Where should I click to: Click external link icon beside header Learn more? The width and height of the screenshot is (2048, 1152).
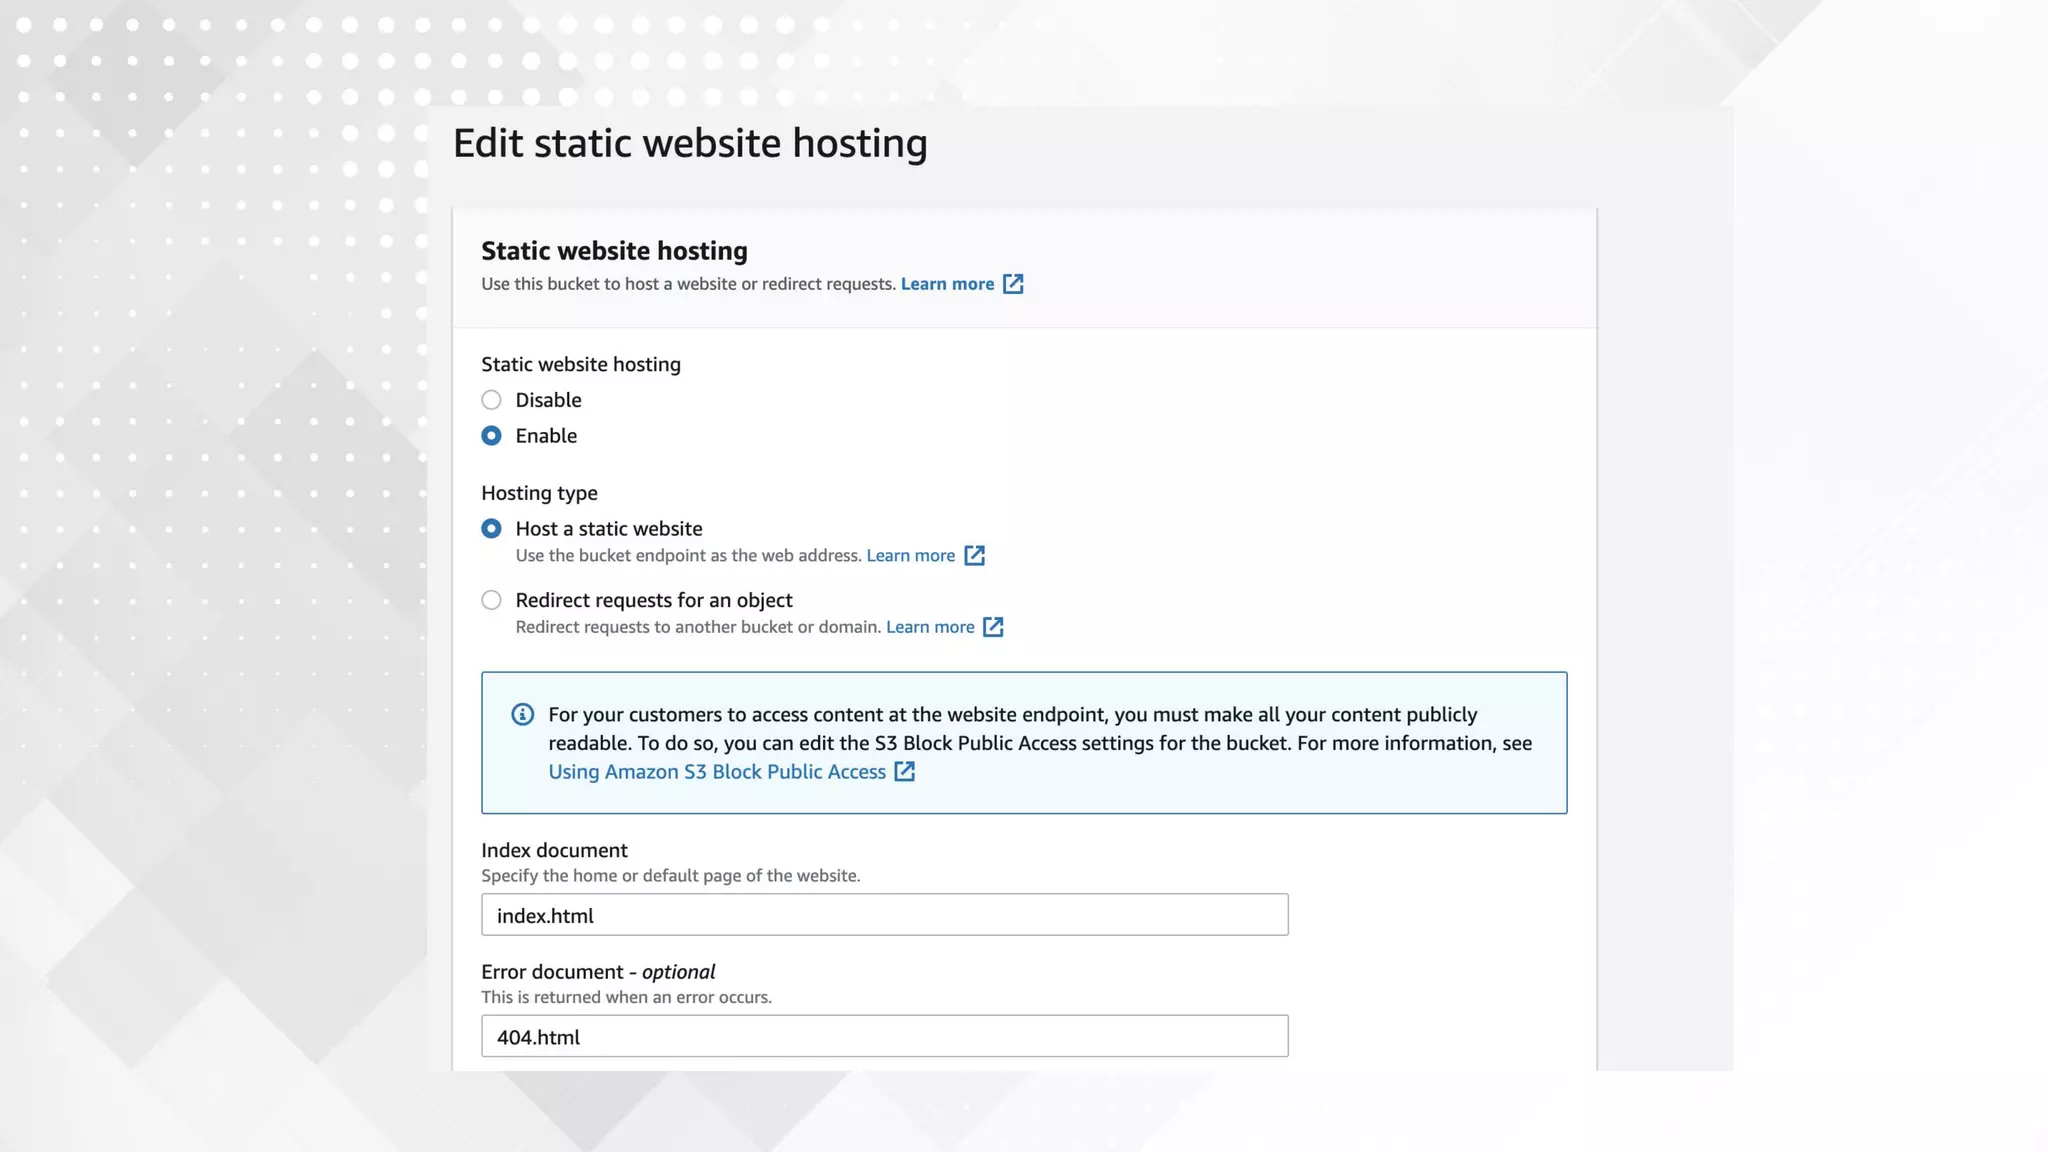[1013, 284]
